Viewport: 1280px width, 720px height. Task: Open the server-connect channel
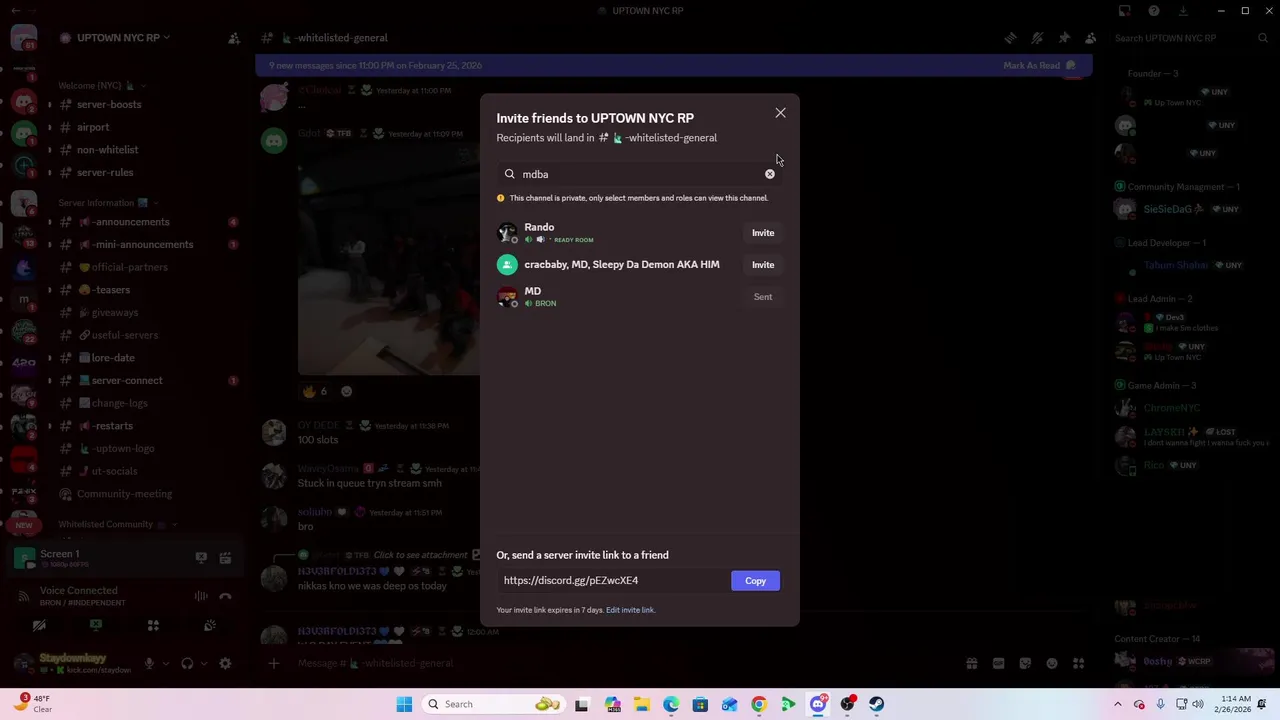126,380
